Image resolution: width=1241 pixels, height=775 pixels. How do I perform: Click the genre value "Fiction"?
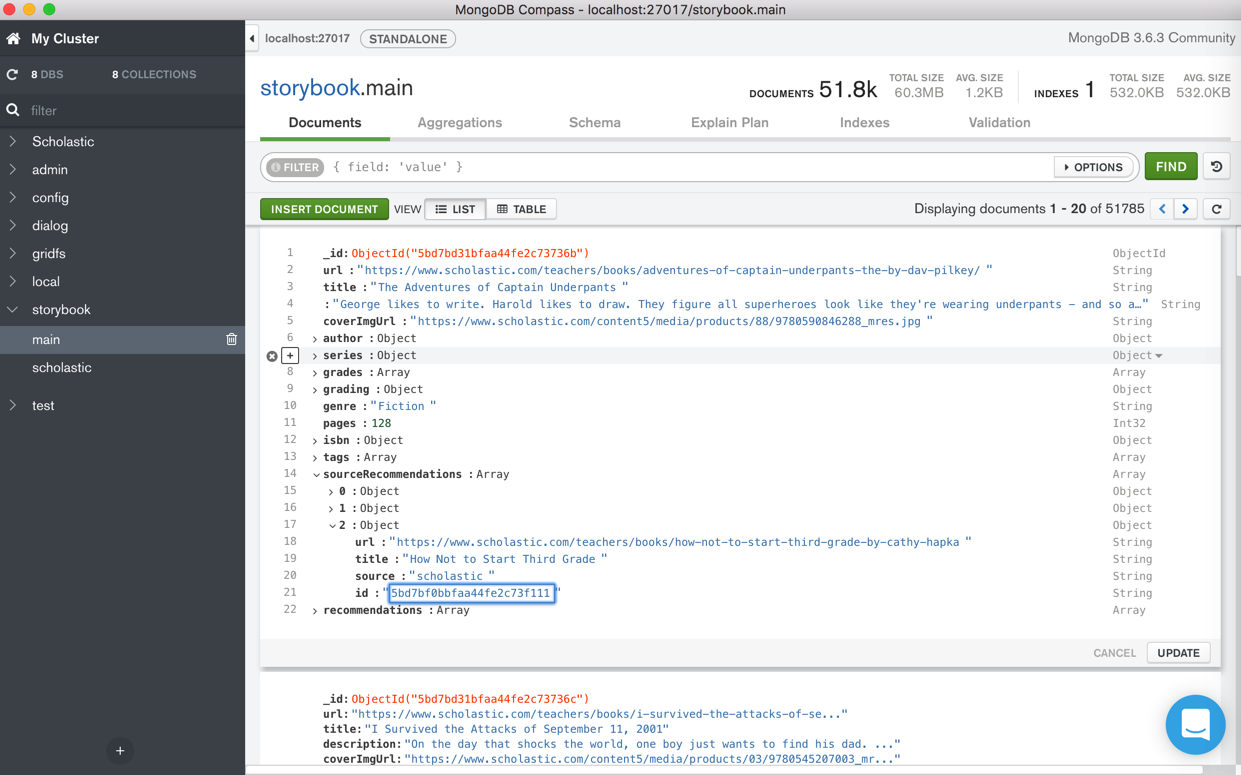tap(403, 407)
